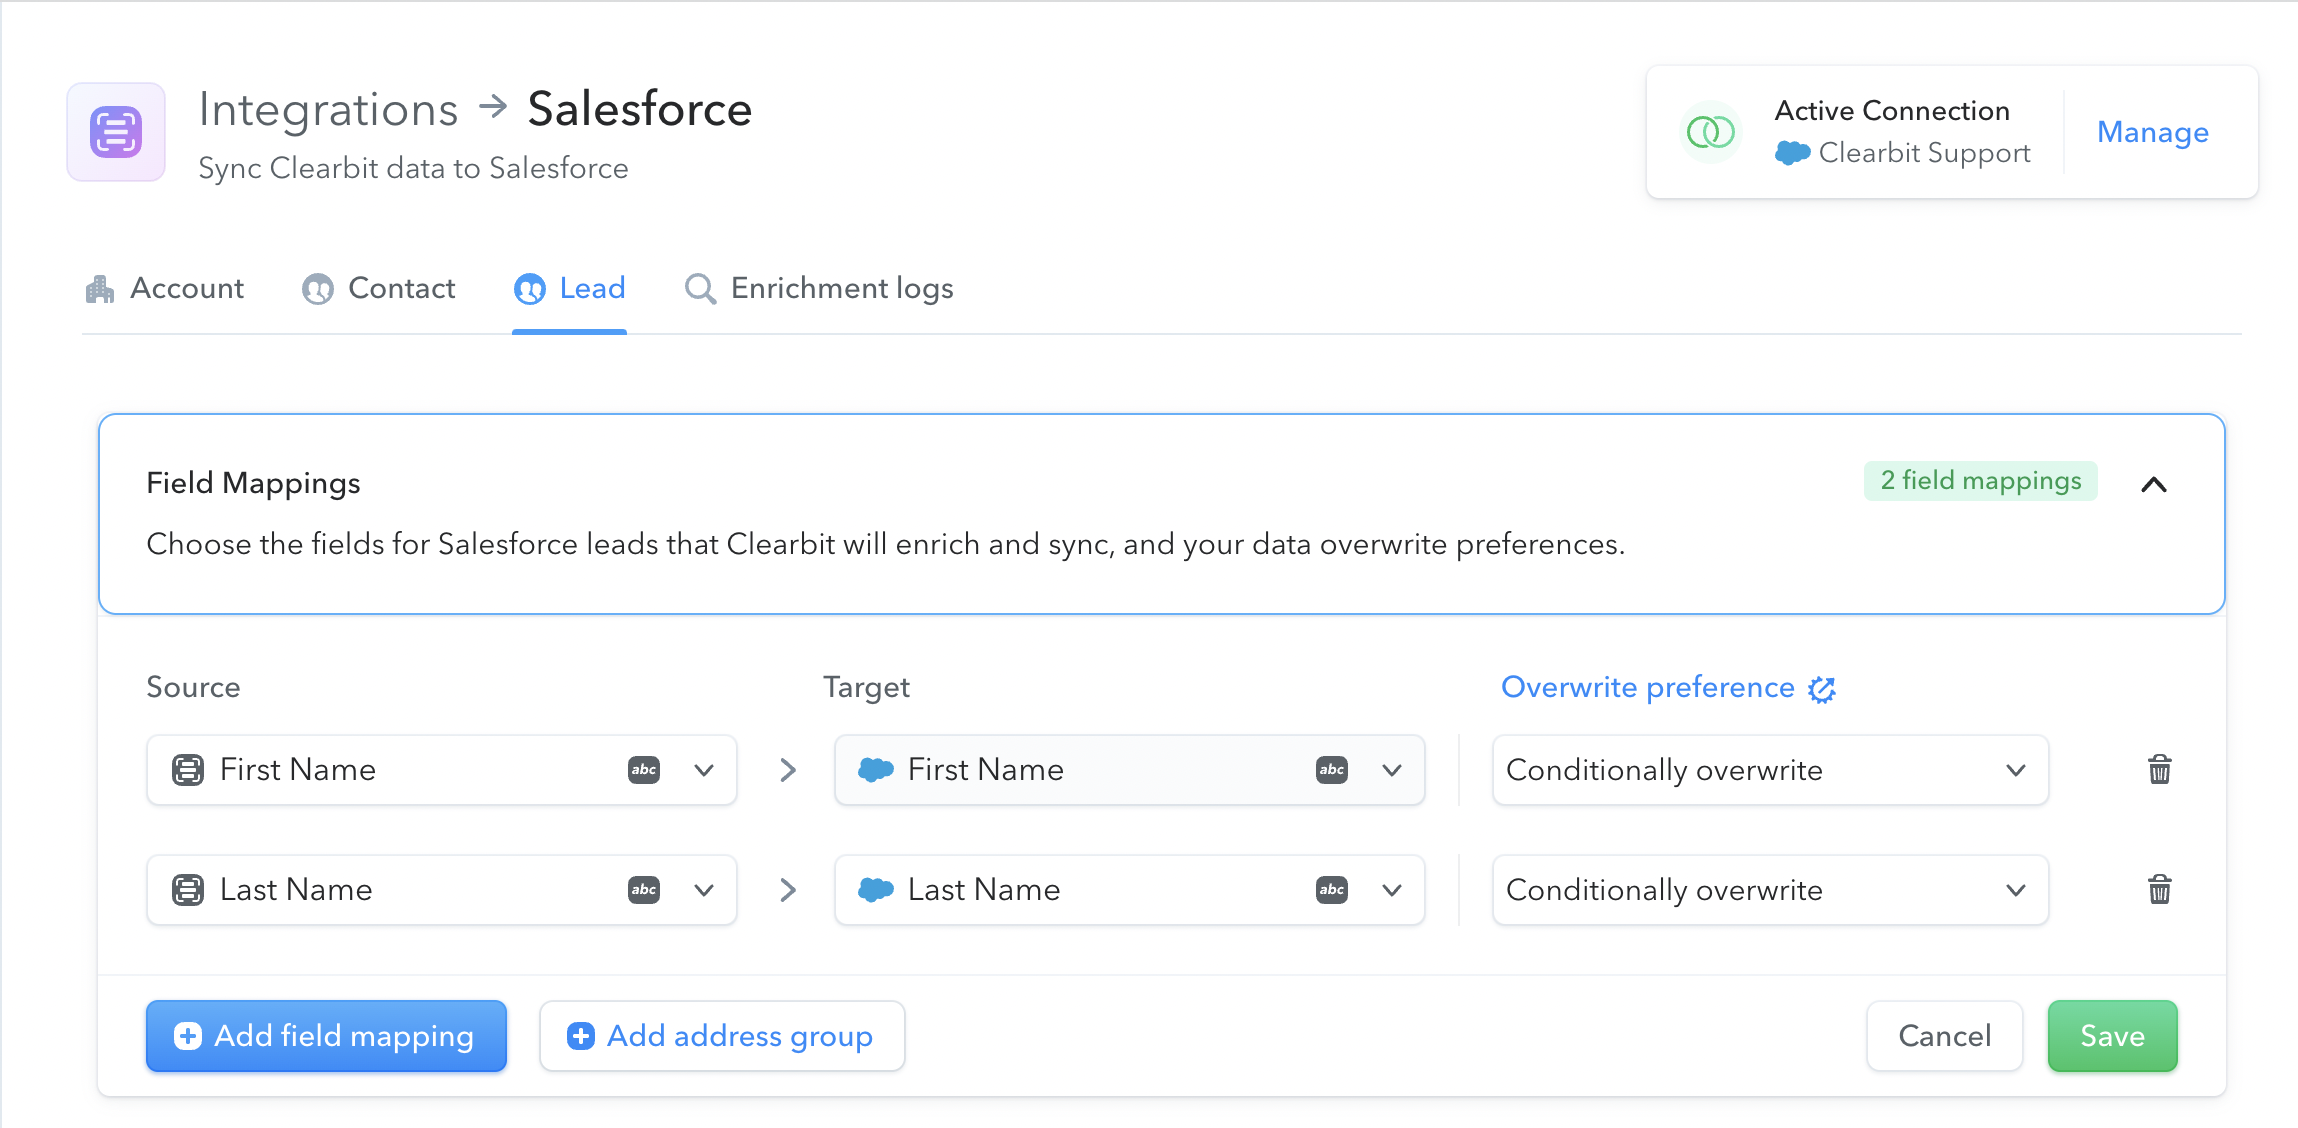Click the Overwrite preference link
Image resolution: width=2298 pixels, height=1128 pixels.
1648,688
